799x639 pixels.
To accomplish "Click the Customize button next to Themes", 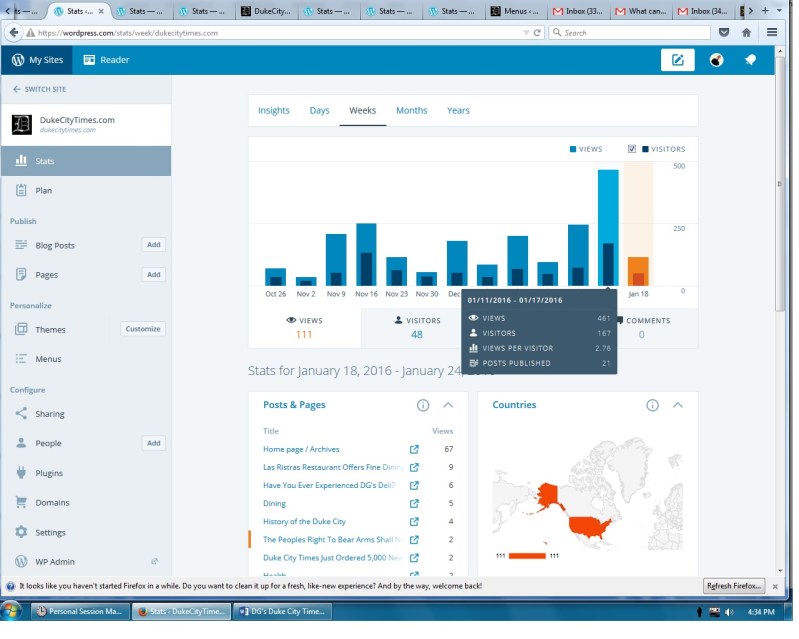I will 142,329.
